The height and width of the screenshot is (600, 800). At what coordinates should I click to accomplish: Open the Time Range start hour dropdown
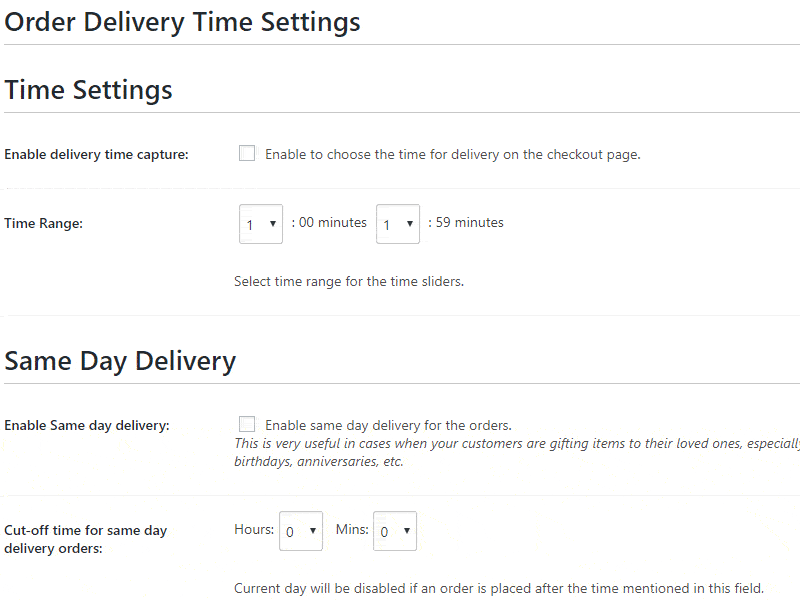pyautogui.click(x=261, y=224)
